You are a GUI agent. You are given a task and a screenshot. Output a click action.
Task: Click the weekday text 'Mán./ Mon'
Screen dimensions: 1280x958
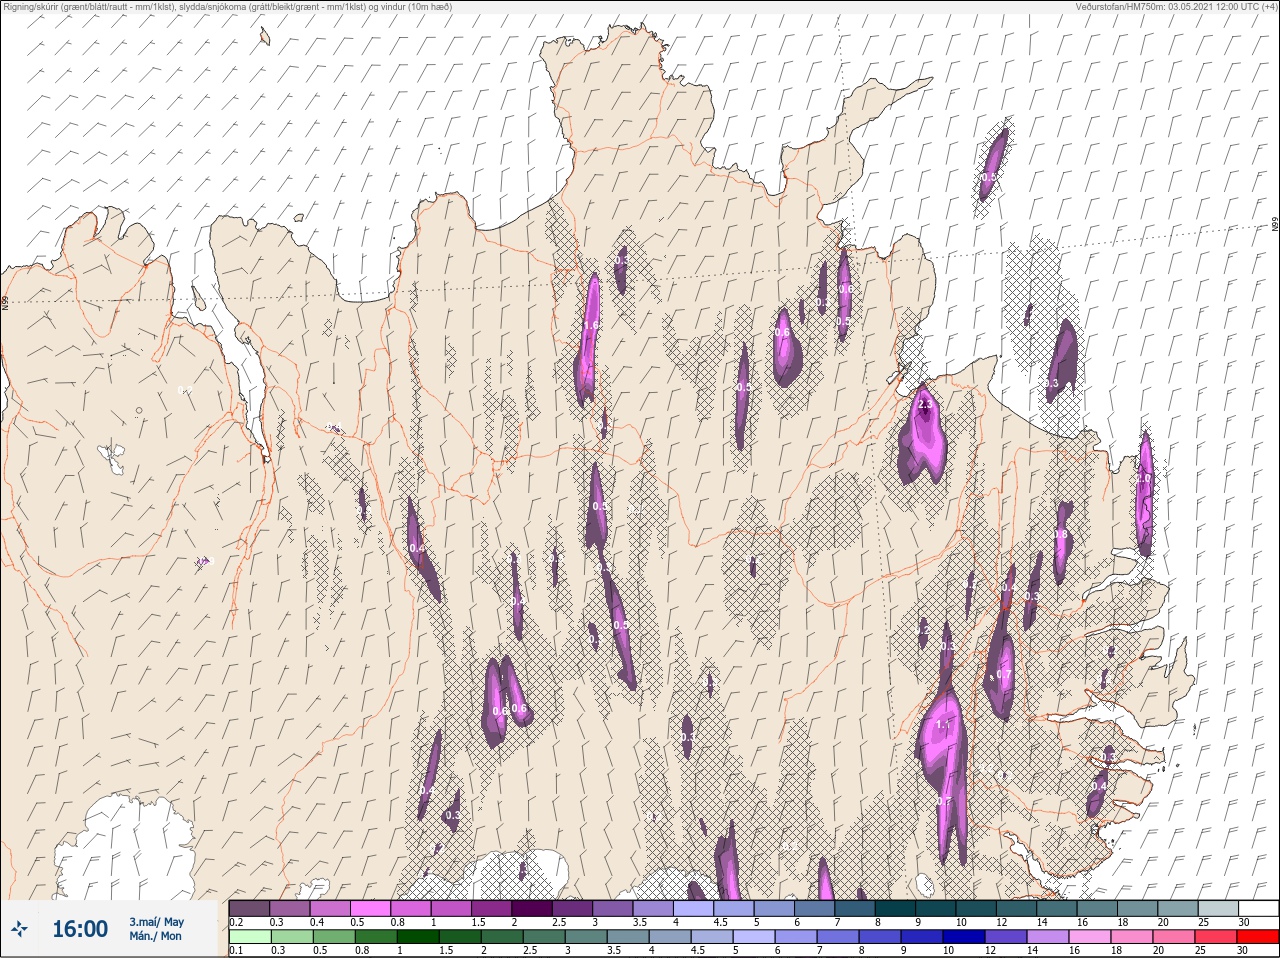(155, 936)
